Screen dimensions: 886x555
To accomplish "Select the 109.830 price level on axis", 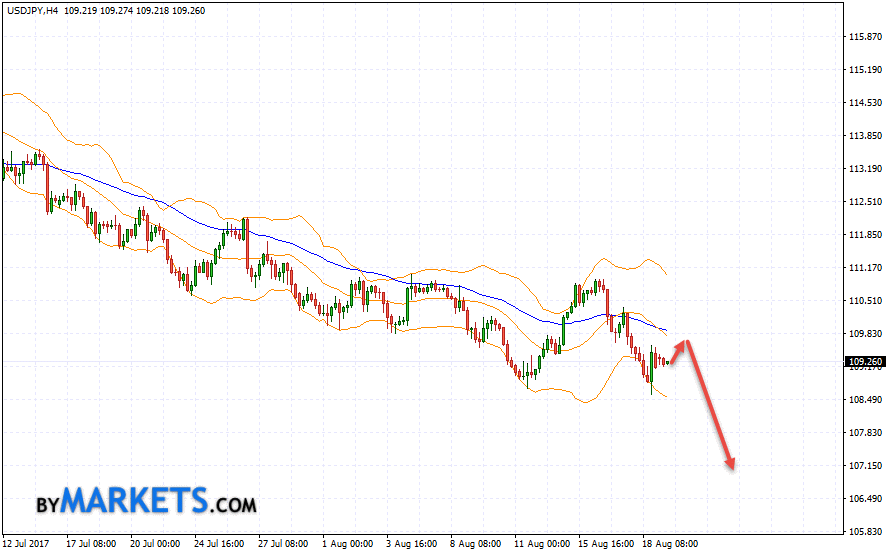I will pos(862,334).
